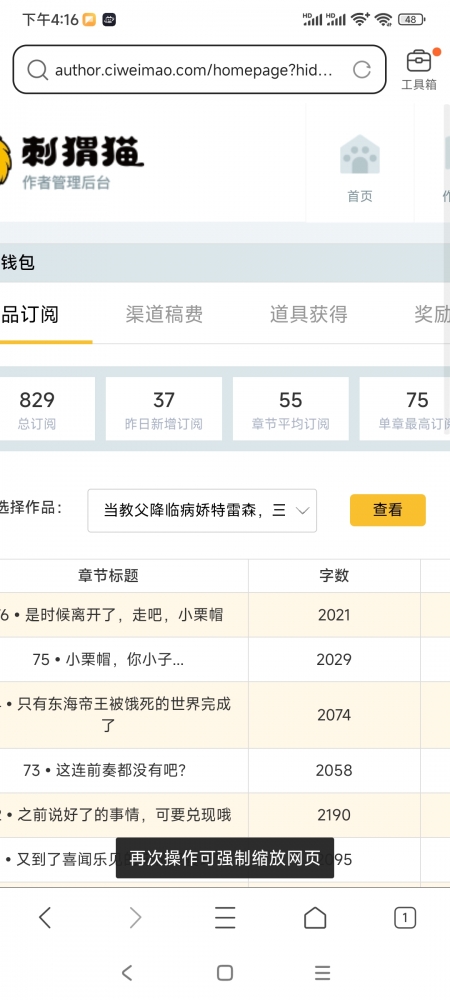The image size is (450, 1000).
Task: Click word count 2058
Action: tap(334, 770)
